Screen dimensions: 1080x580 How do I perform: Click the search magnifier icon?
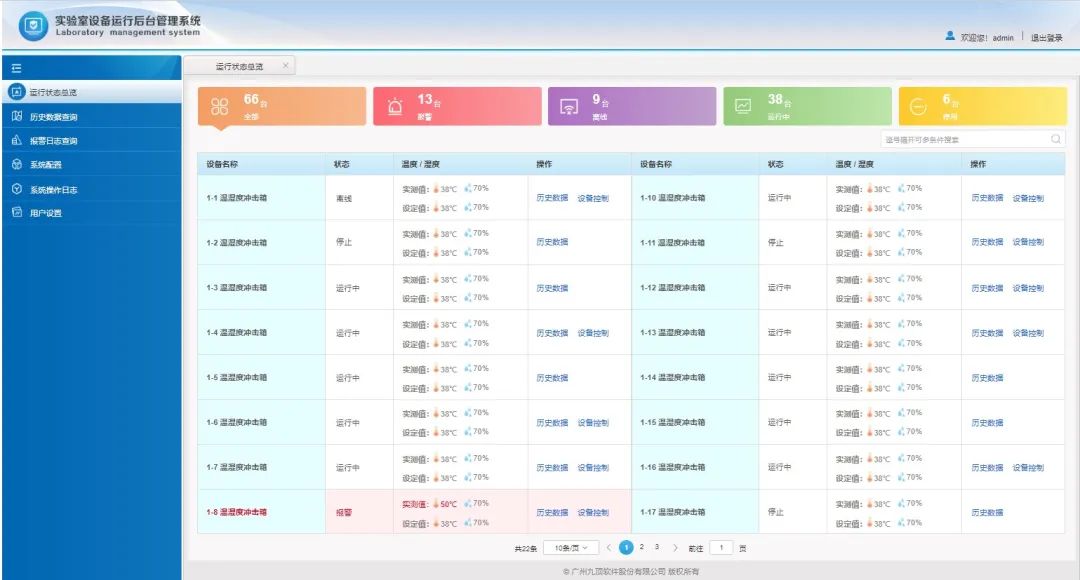[x=1056, y=140]
